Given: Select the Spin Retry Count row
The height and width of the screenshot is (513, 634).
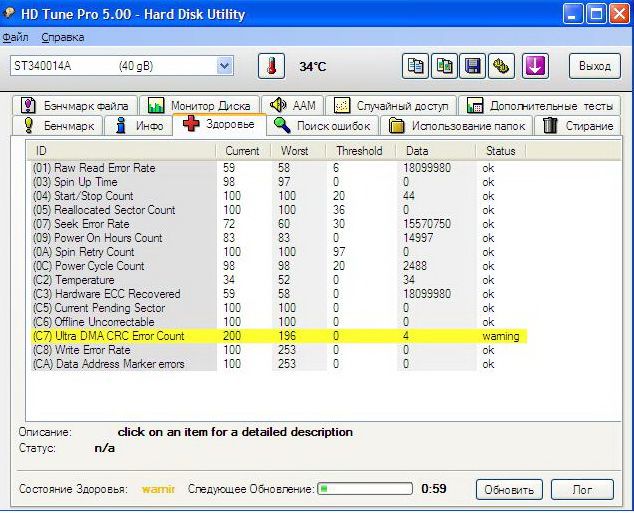Looking at the screenshot, I should (279, 252).
